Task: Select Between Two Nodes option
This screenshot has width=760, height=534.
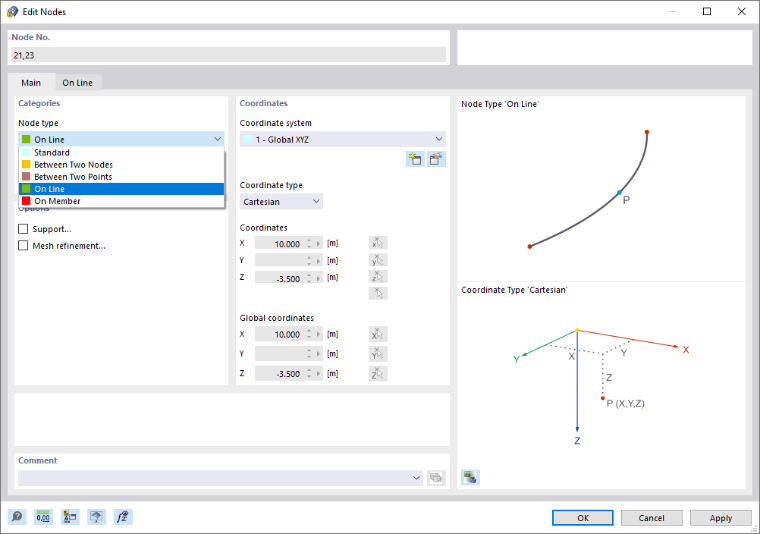Action: [121, 165]
